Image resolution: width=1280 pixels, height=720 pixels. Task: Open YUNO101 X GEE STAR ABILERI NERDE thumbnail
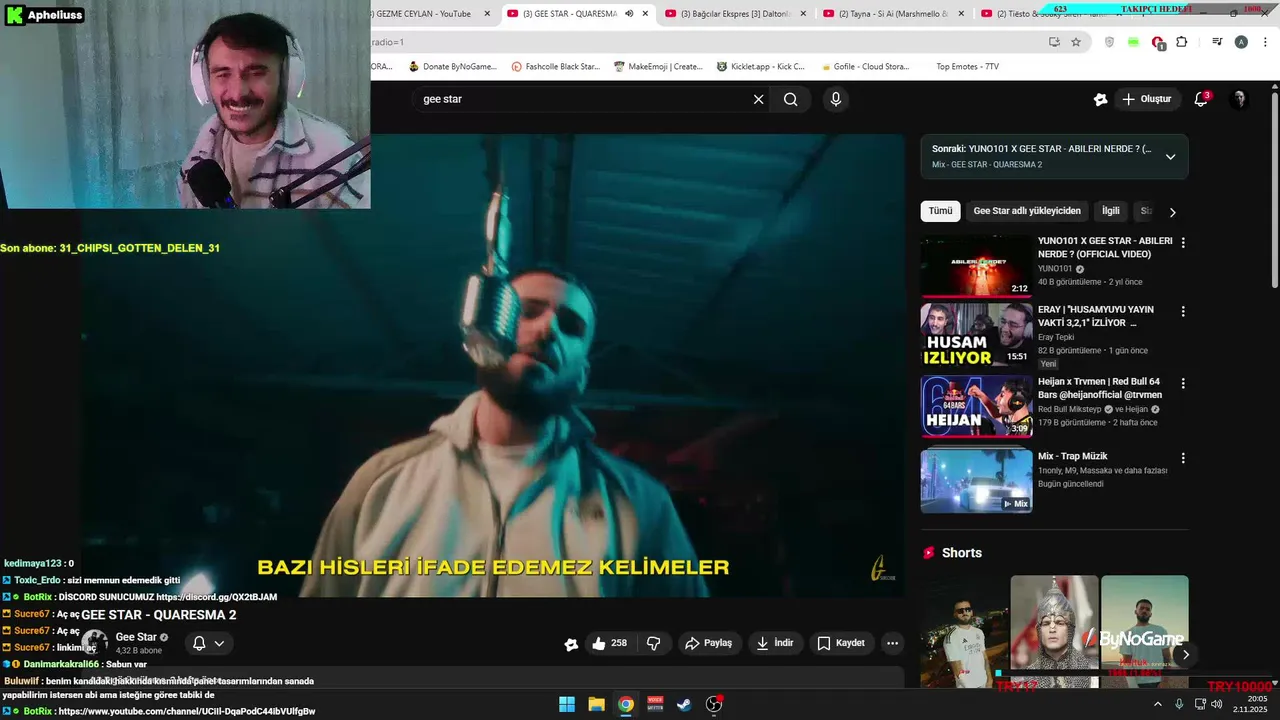coord(976,266)
